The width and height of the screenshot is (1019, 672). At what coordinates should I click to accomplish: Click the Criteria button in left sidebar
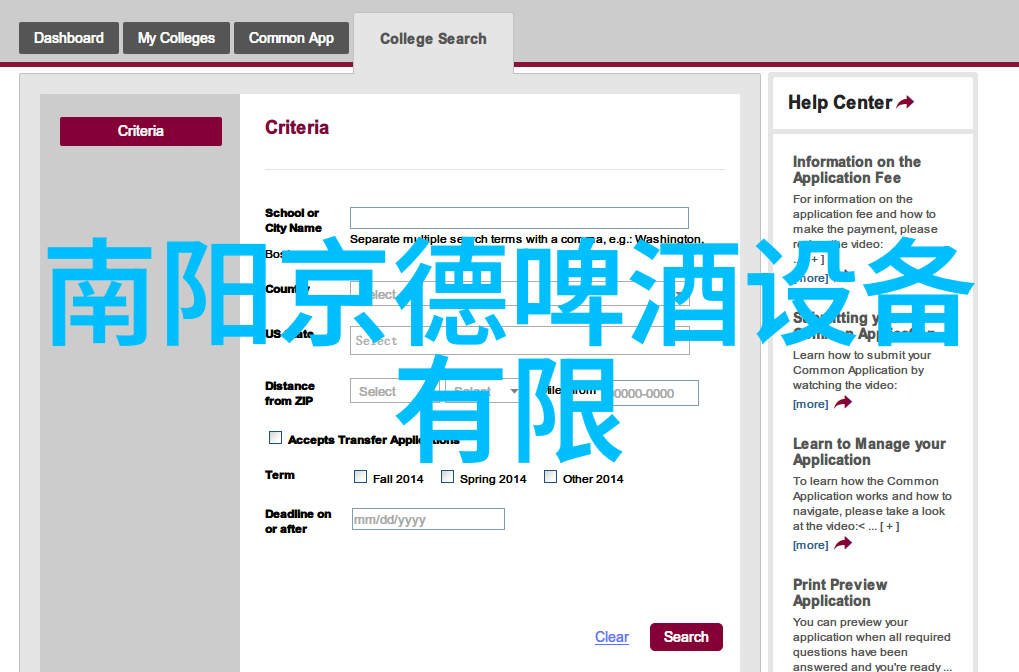tap(141, 131)
